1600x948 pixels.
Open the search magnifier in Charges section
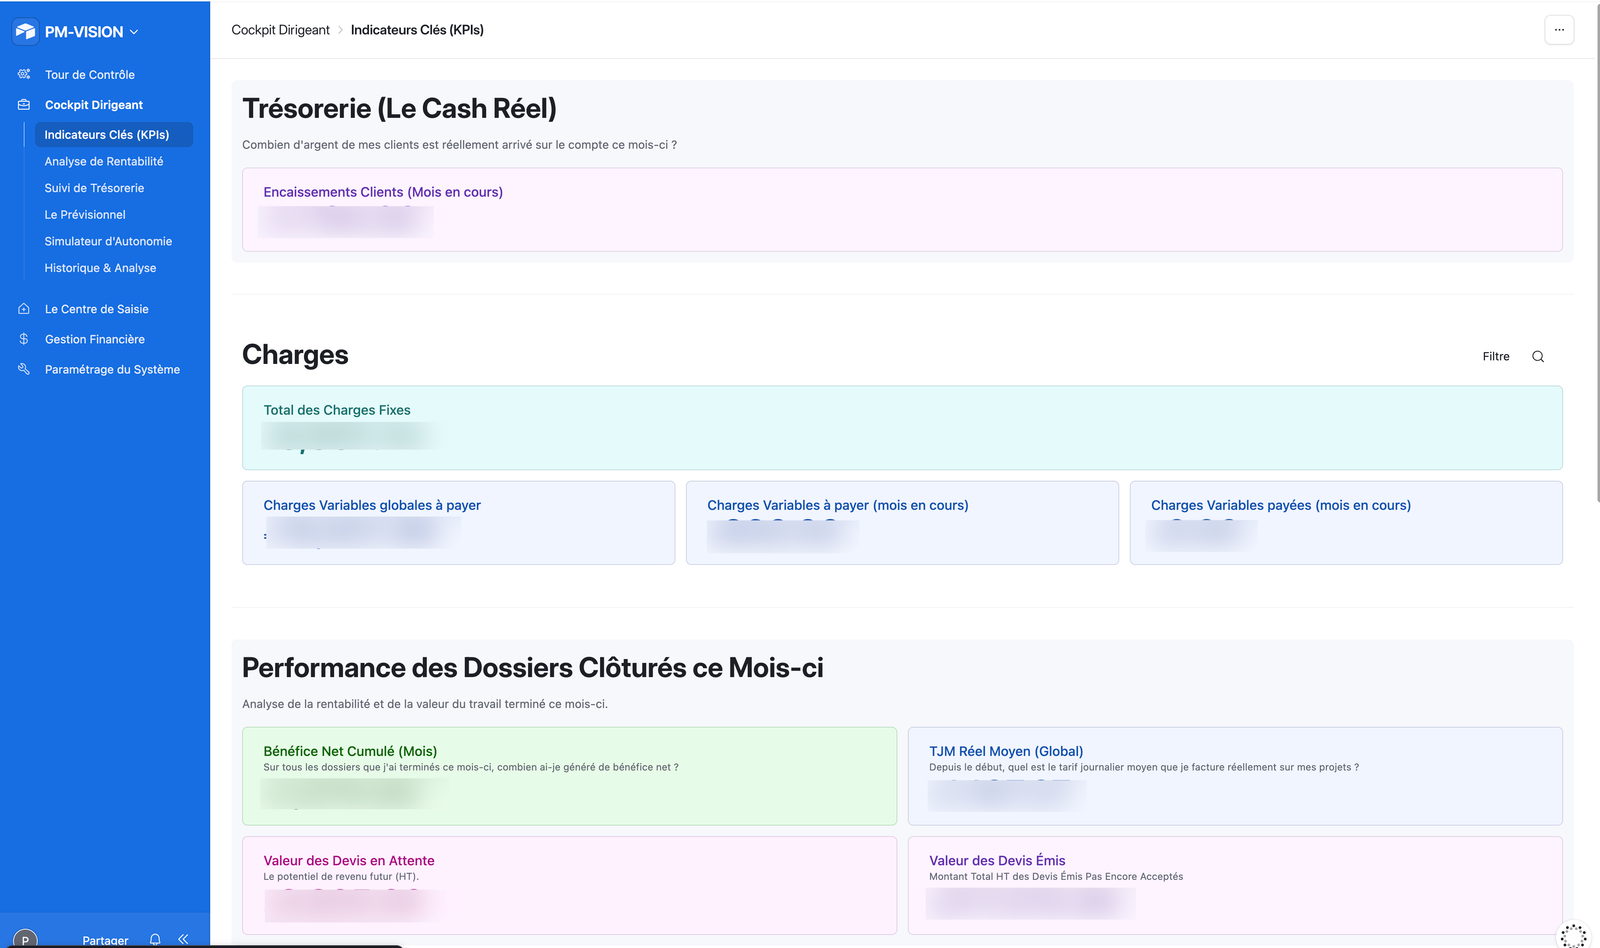pos(1537,356)
